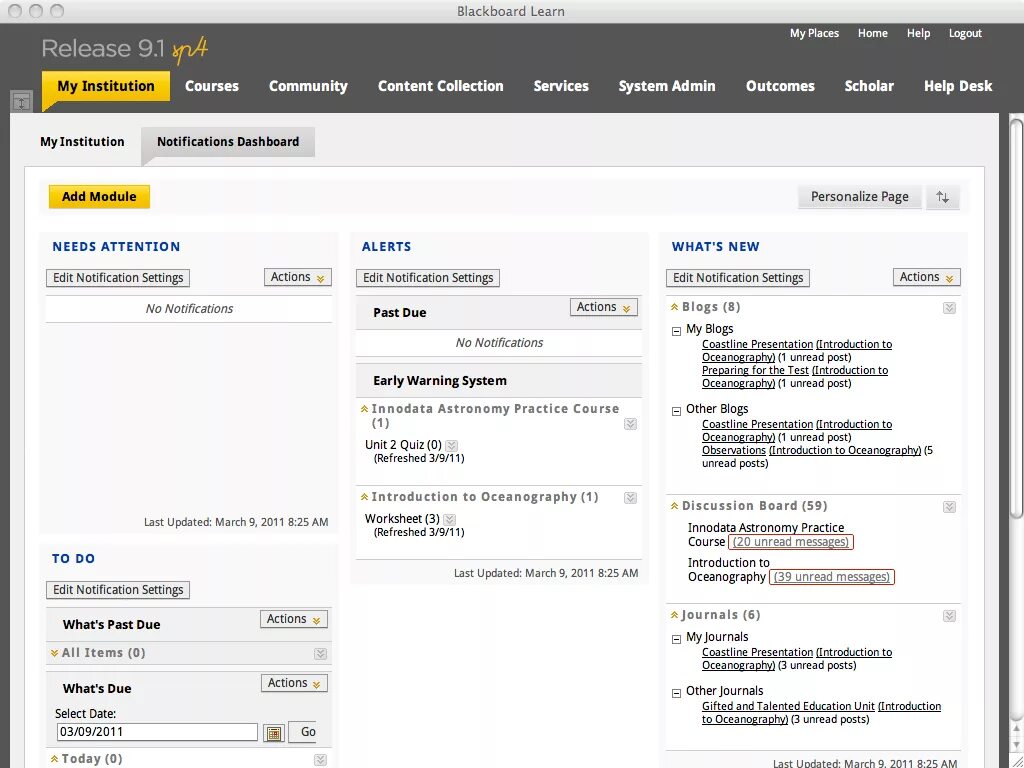This screenshot has width=1024, height=768.
Task: Switch to Notifications Dashboard sub-tab
Action: pyautogui.click(x=228, y=142)
